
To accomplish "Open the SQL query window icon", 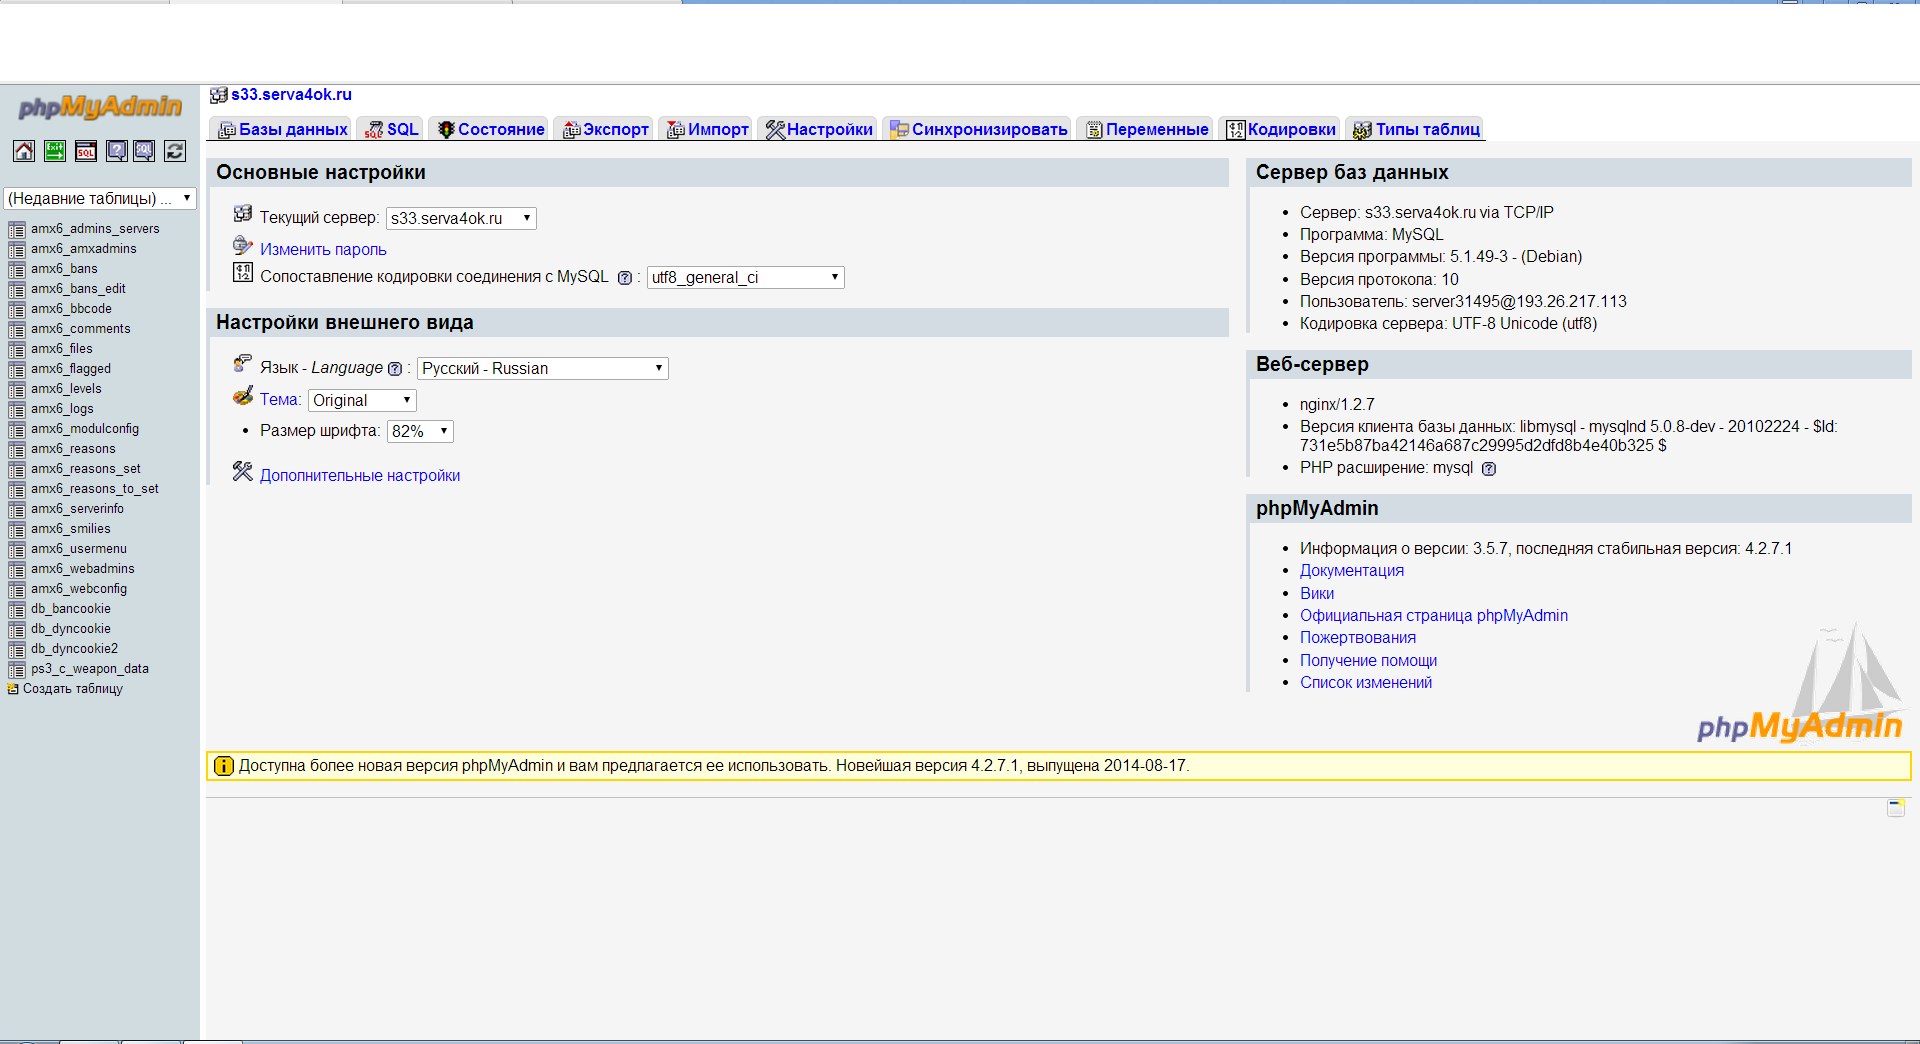I will (86, 151).
